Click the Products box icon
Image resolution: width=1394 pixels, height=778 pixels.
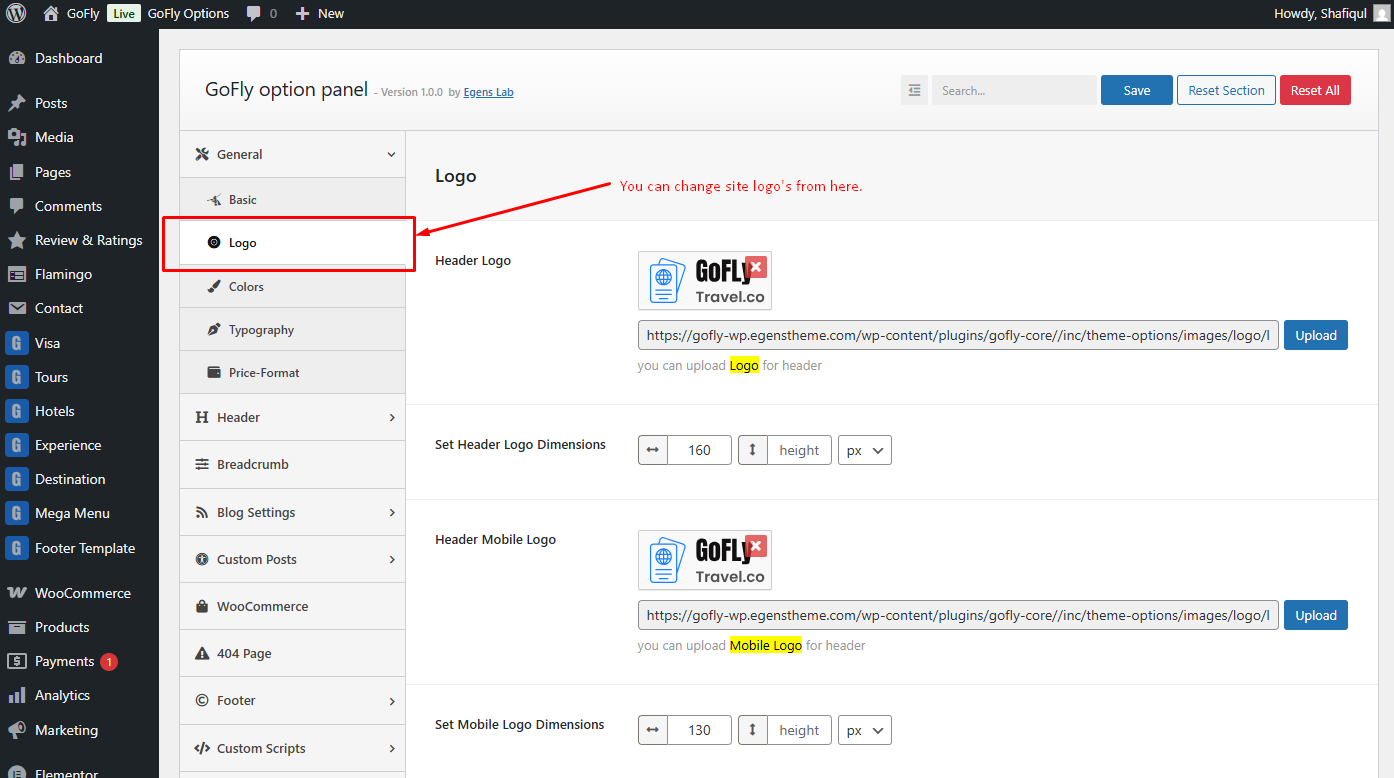16,627
